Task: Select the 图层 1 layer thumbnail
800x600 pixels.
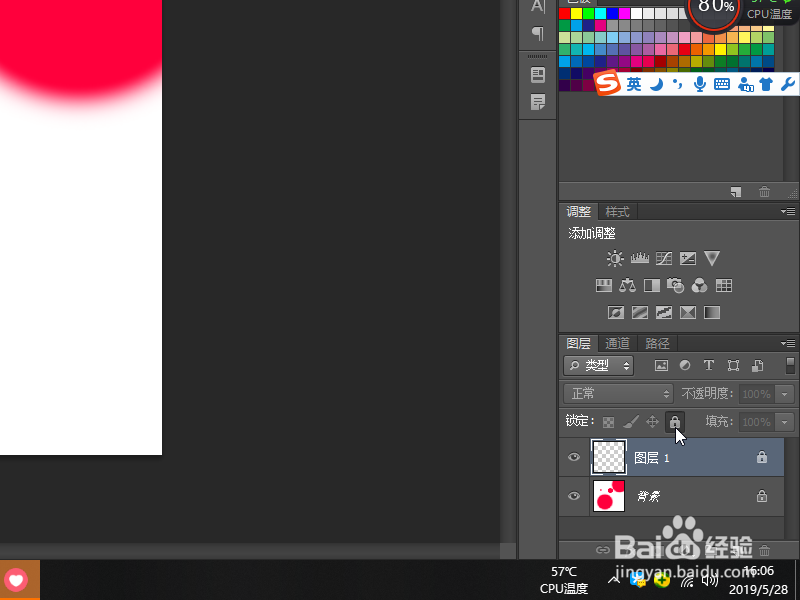Action: 609,457
